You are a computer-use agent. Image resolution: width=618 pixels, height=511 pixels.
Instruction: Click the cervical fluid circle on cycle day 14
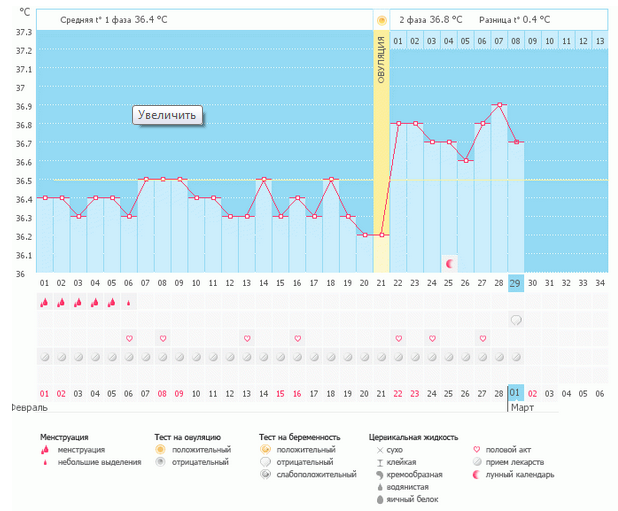[263, 356]
